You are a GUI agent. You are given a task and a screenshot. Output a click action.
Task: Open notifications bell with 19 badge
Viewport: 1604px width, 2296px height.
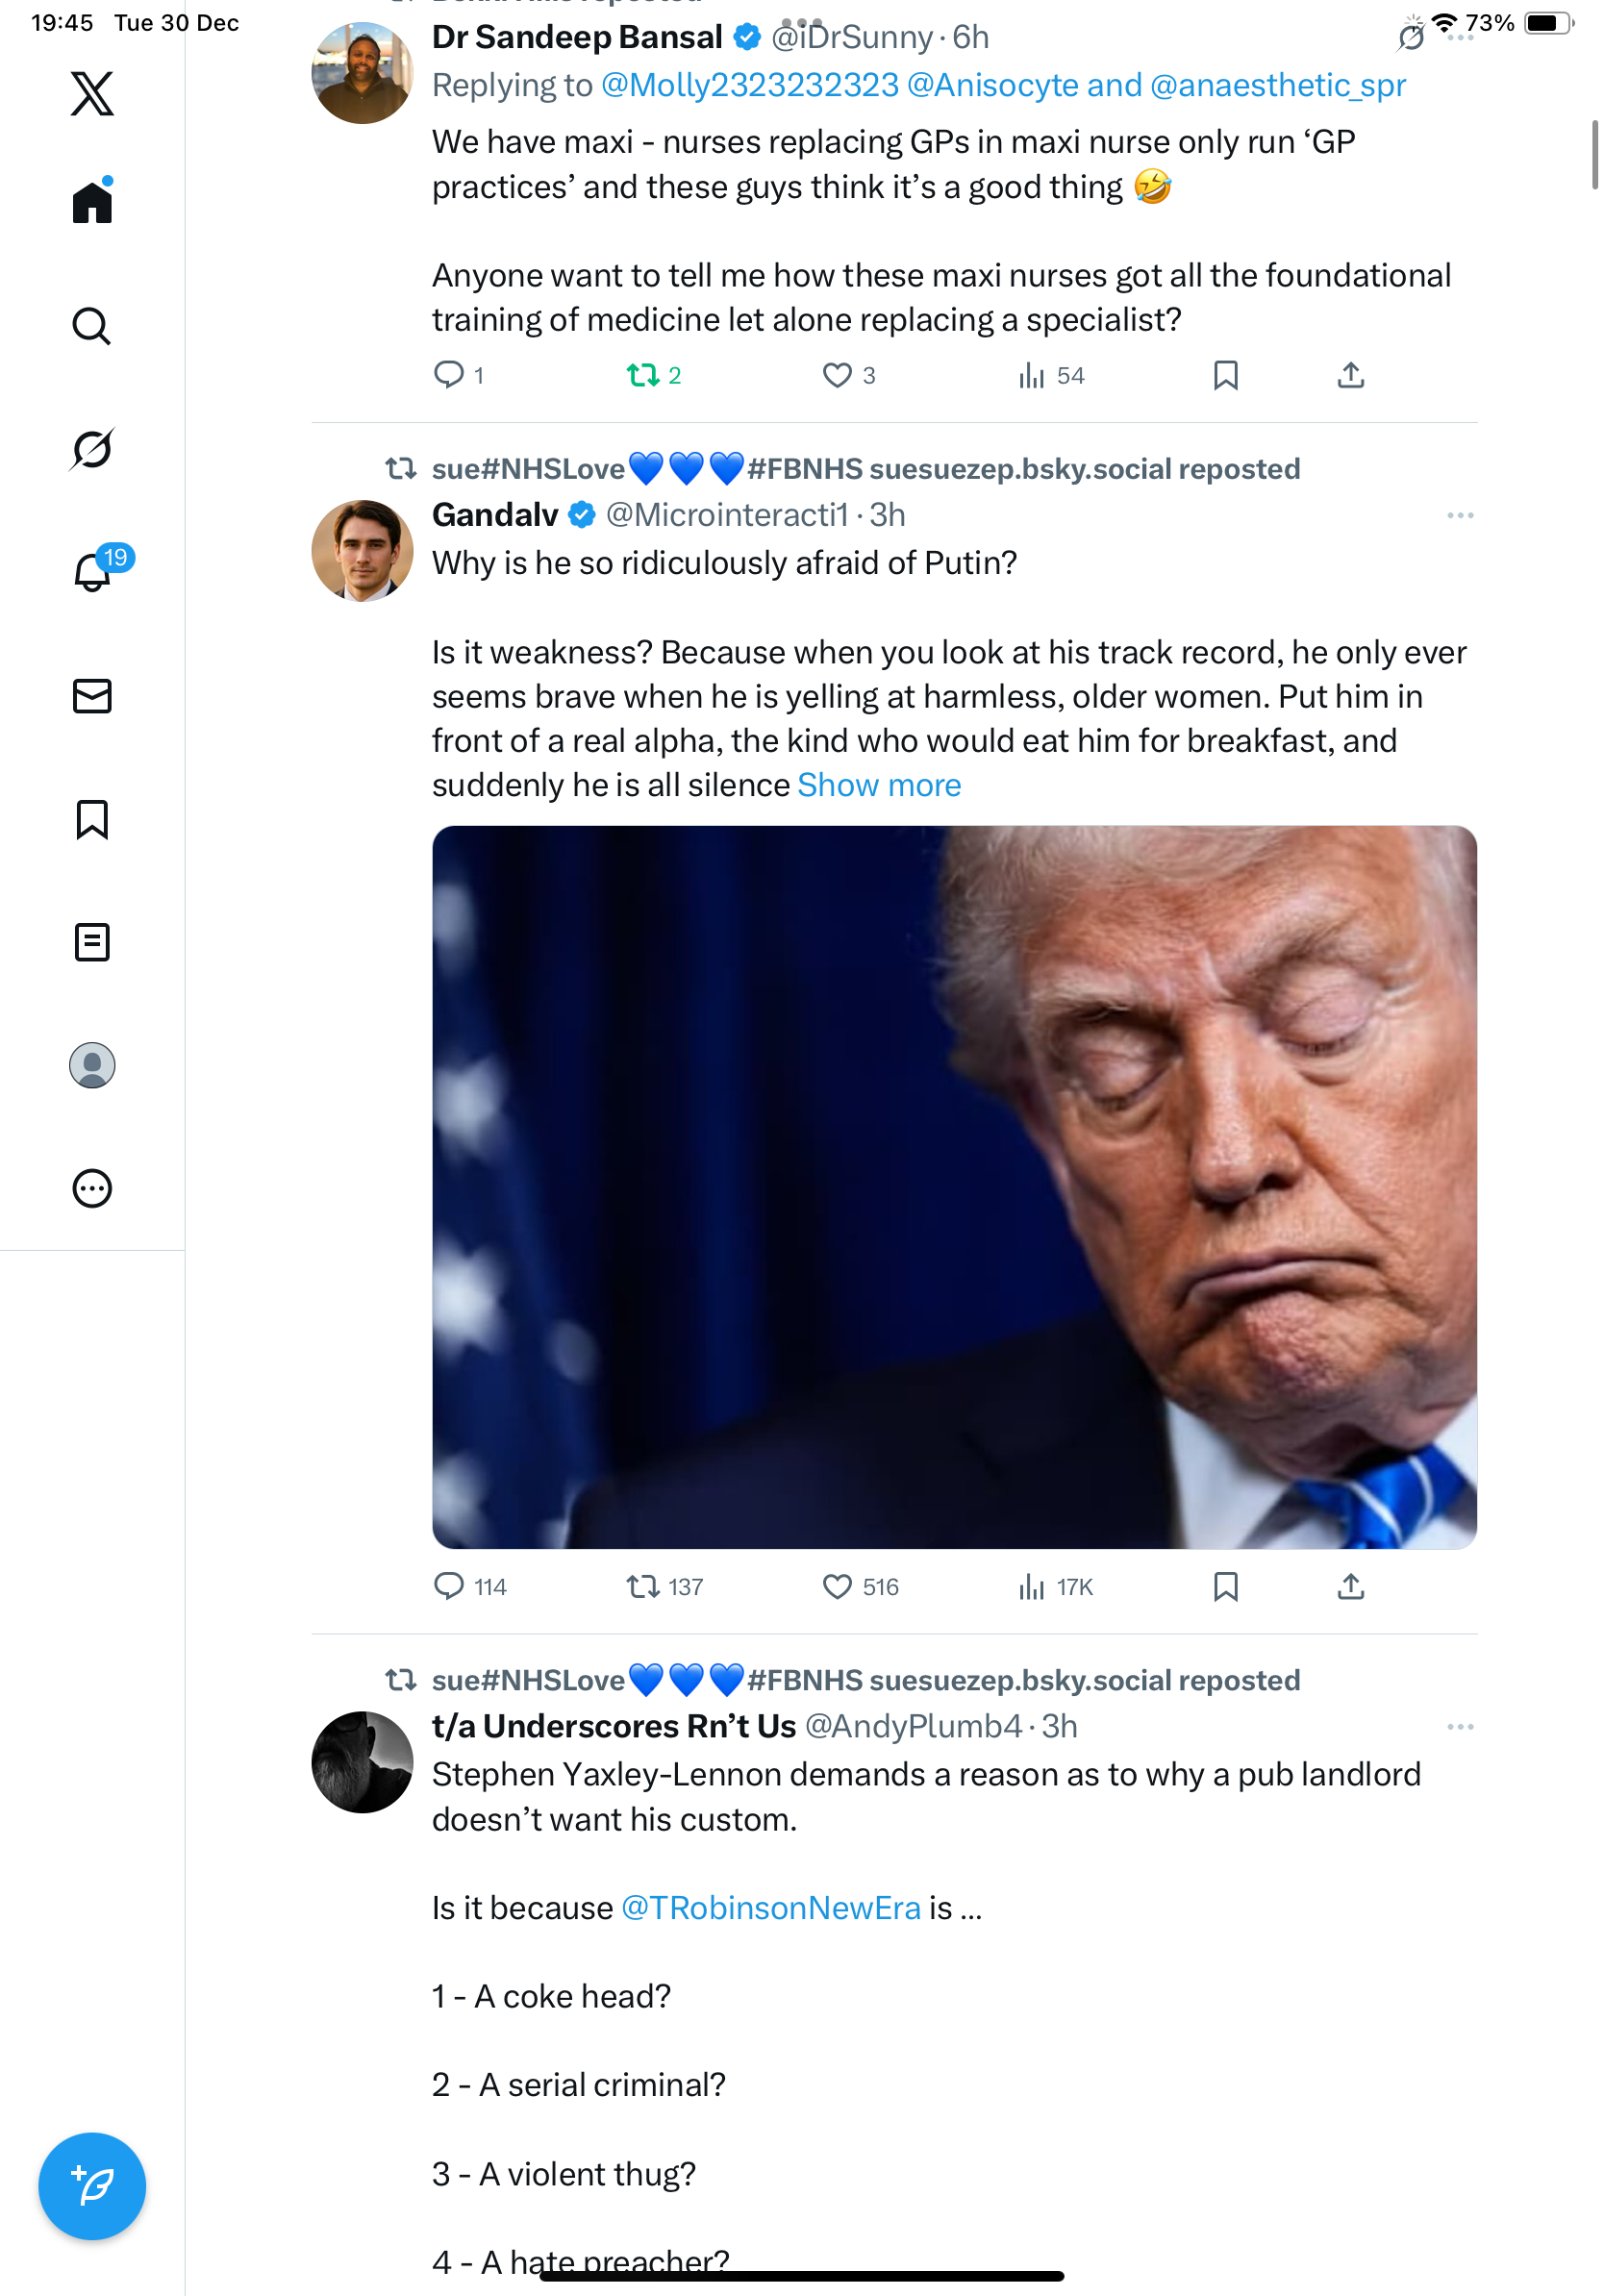click(x=92, y=573)
